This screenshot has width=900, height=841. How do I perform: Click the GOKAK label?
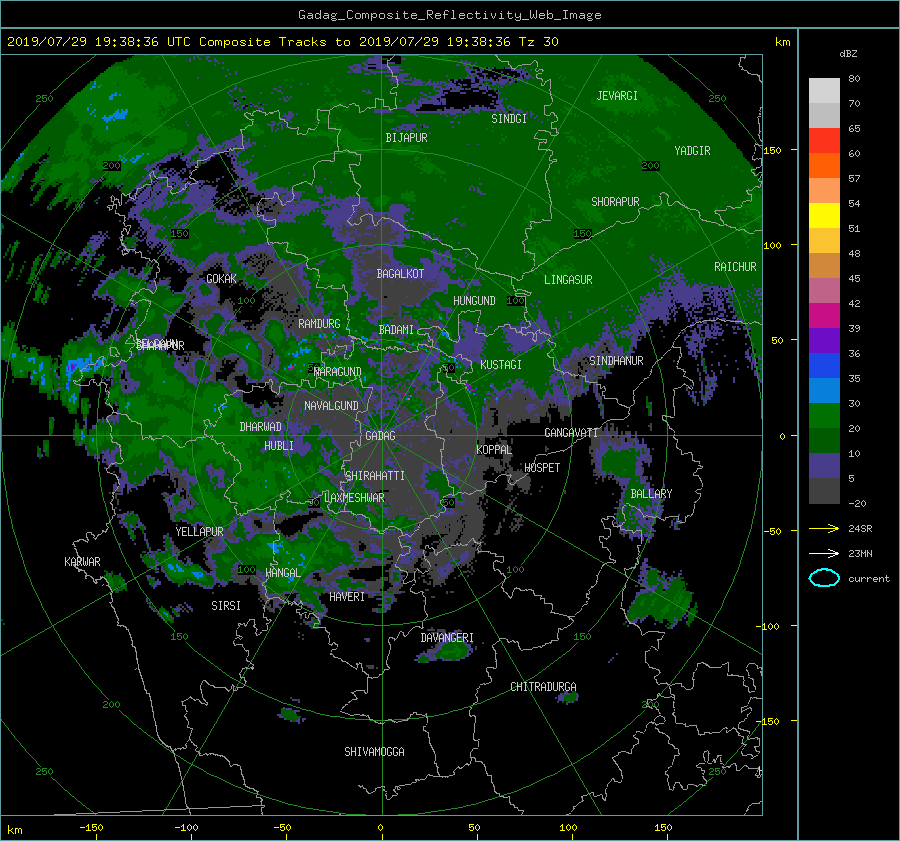point(221,279)
